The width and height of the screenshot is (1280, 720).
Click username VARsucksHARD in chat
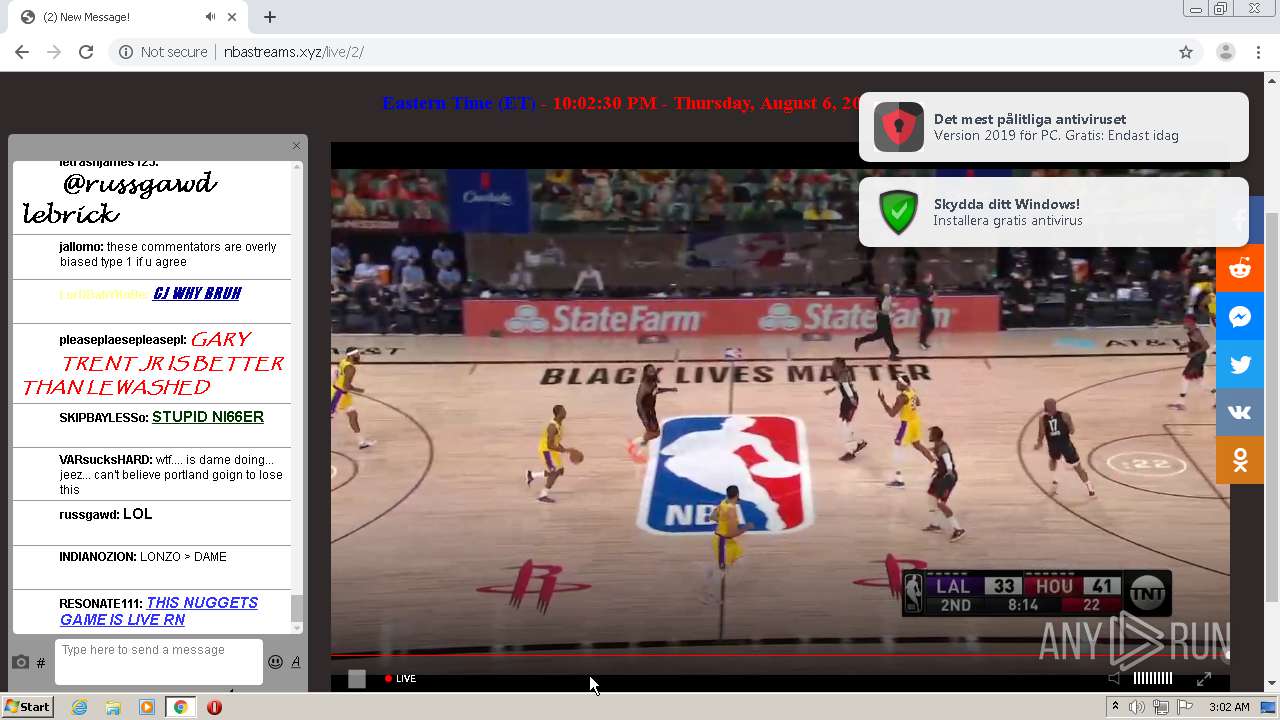coord(105,460)
